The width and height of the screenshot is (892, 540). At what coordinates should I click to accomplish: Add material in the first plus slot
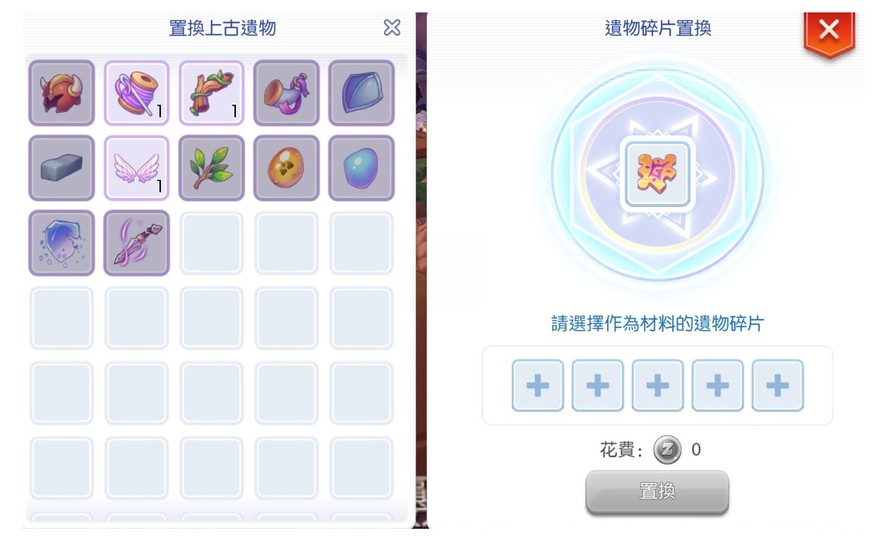point(538,385)
